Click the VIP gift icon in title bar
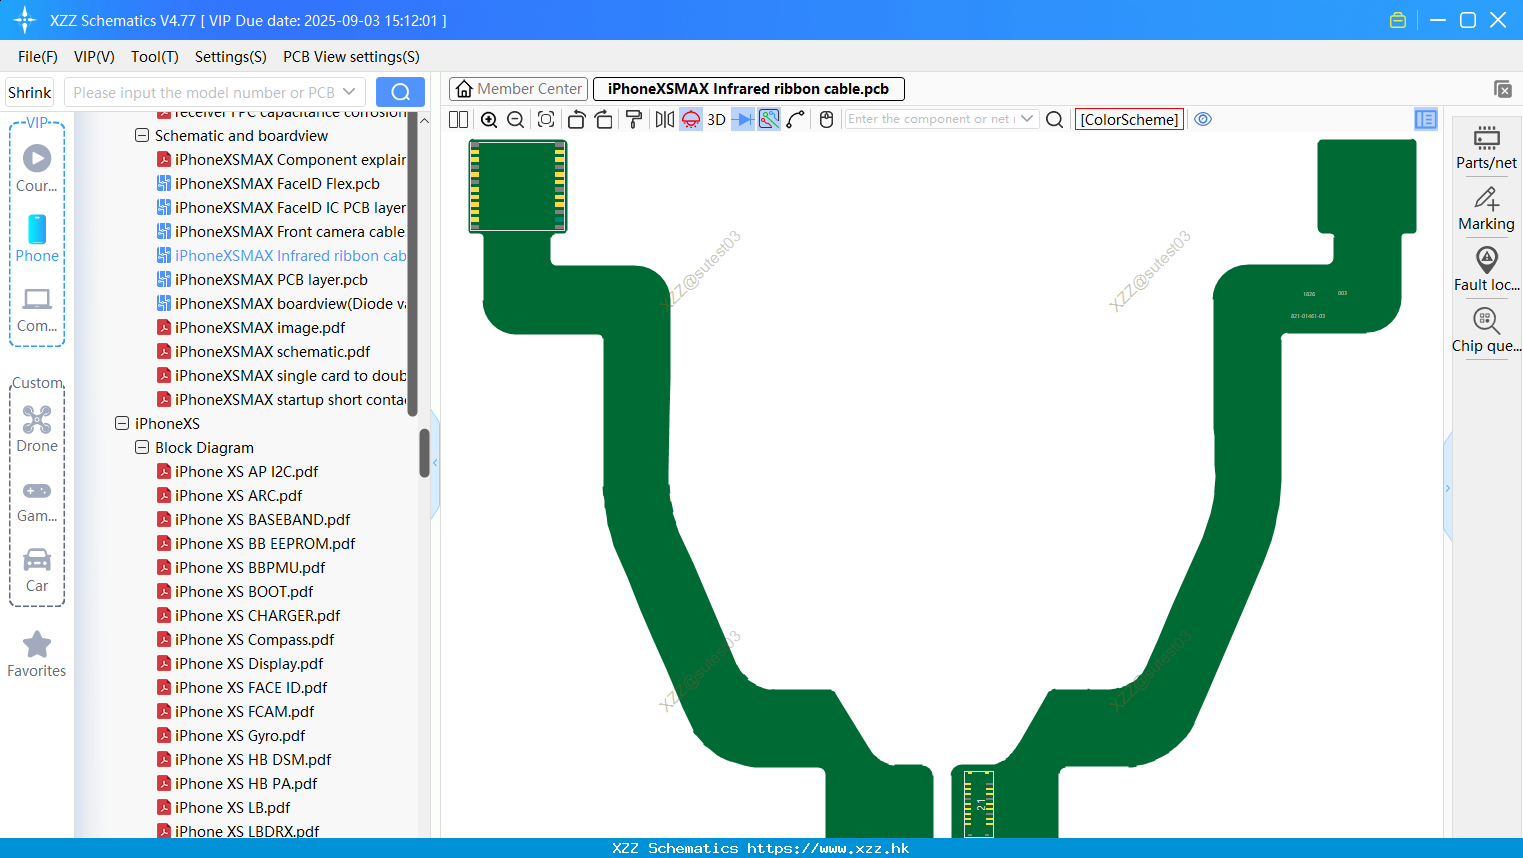Image resolution: width=1523 pixels, height=858 pixels. pos(1398,20)
